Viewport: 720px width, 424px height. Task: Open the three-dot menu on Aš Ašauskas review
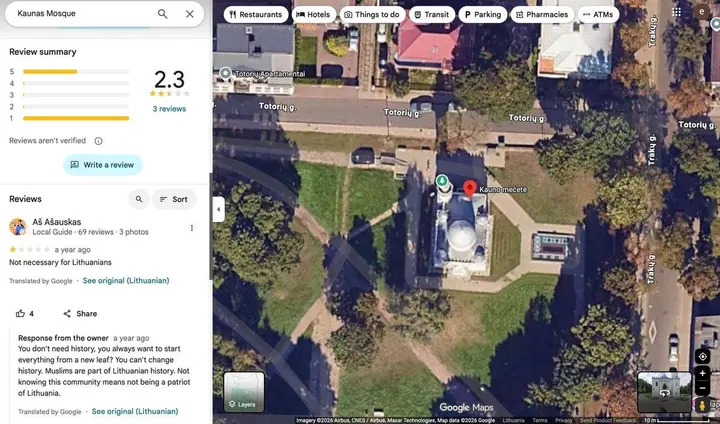pyautogui.click(x=191, y=227)
